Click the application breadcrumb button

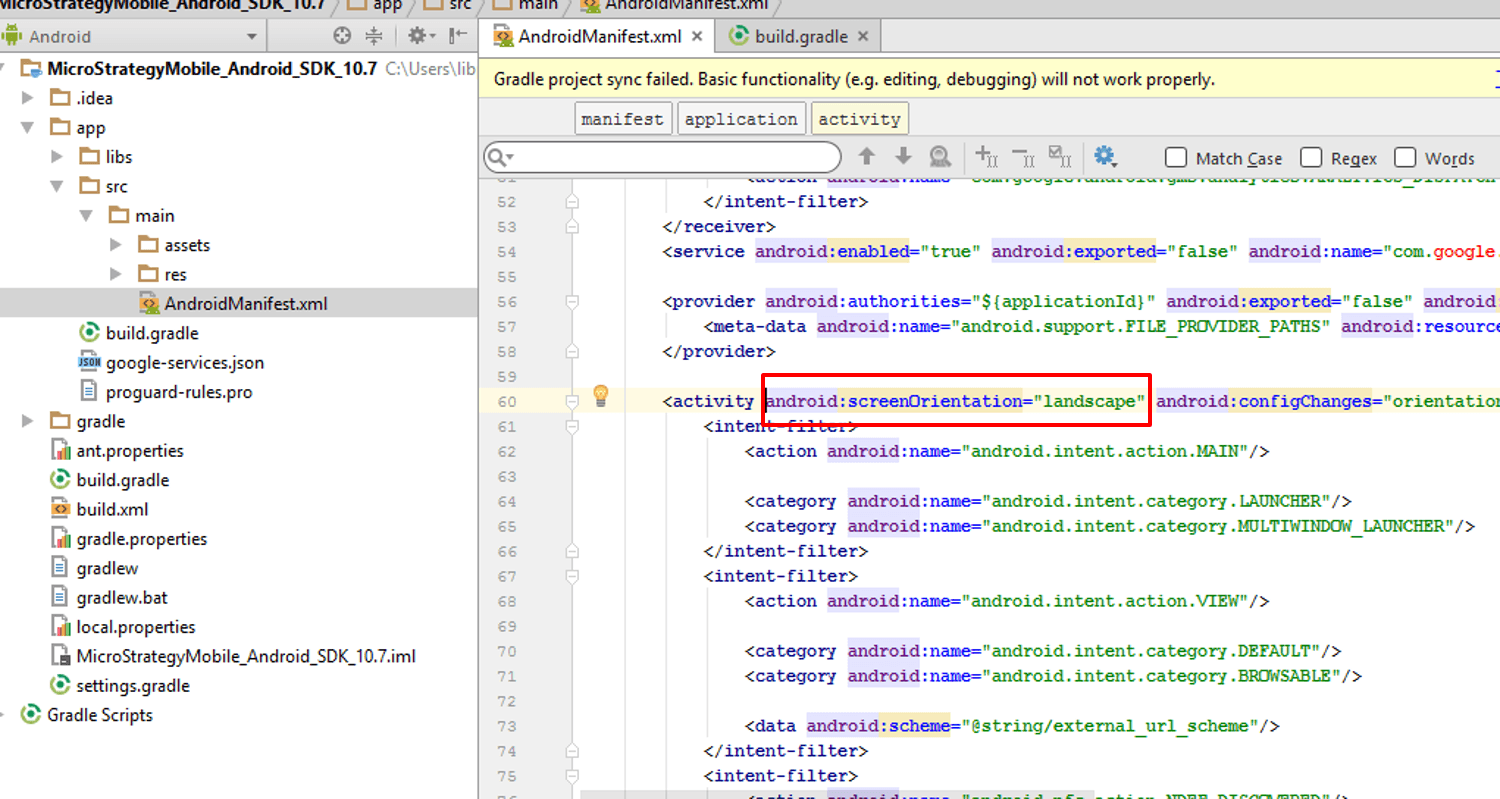tap(741, 119)
